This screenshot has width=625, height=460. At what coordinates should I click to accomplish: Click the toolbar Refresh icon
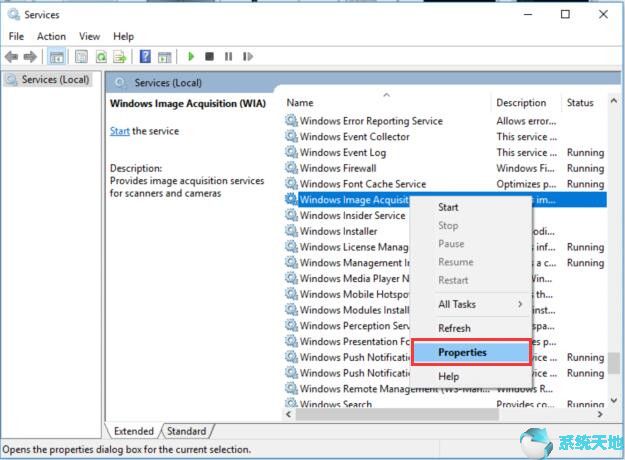(x=101, y=57)
